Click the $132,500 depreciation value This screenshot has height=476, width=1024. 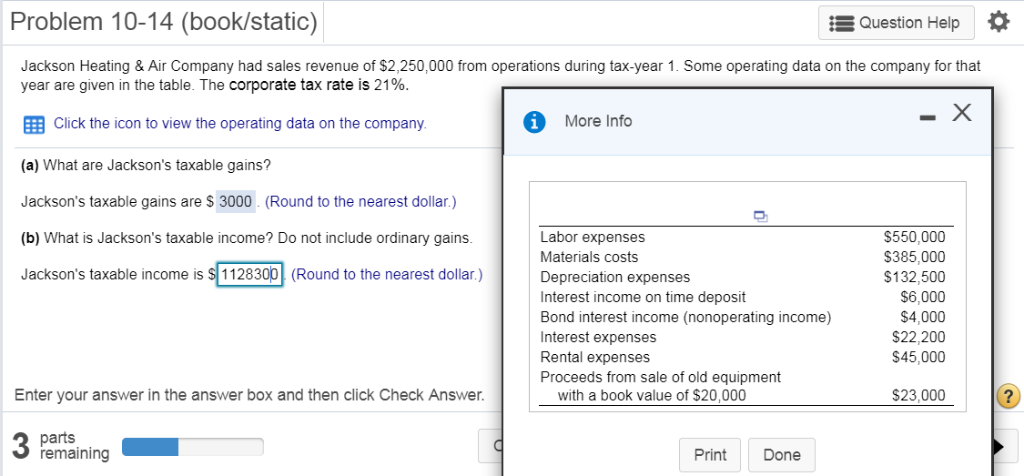tap(914, 278)
